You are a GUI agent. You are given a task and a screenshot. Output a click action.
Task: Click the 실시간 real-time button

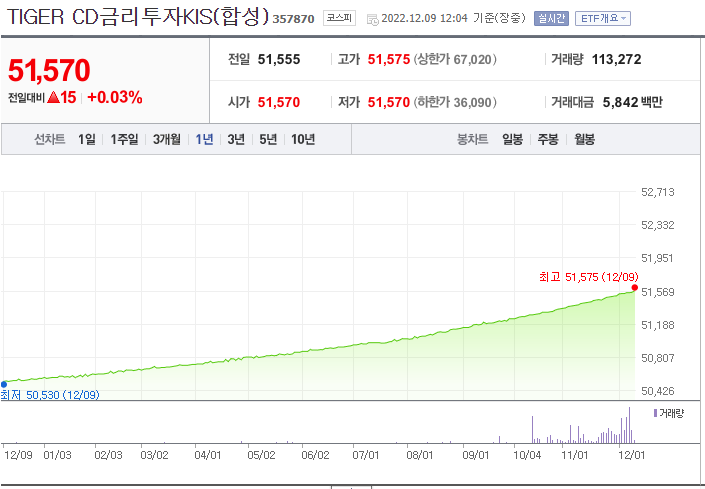(551, 19)
